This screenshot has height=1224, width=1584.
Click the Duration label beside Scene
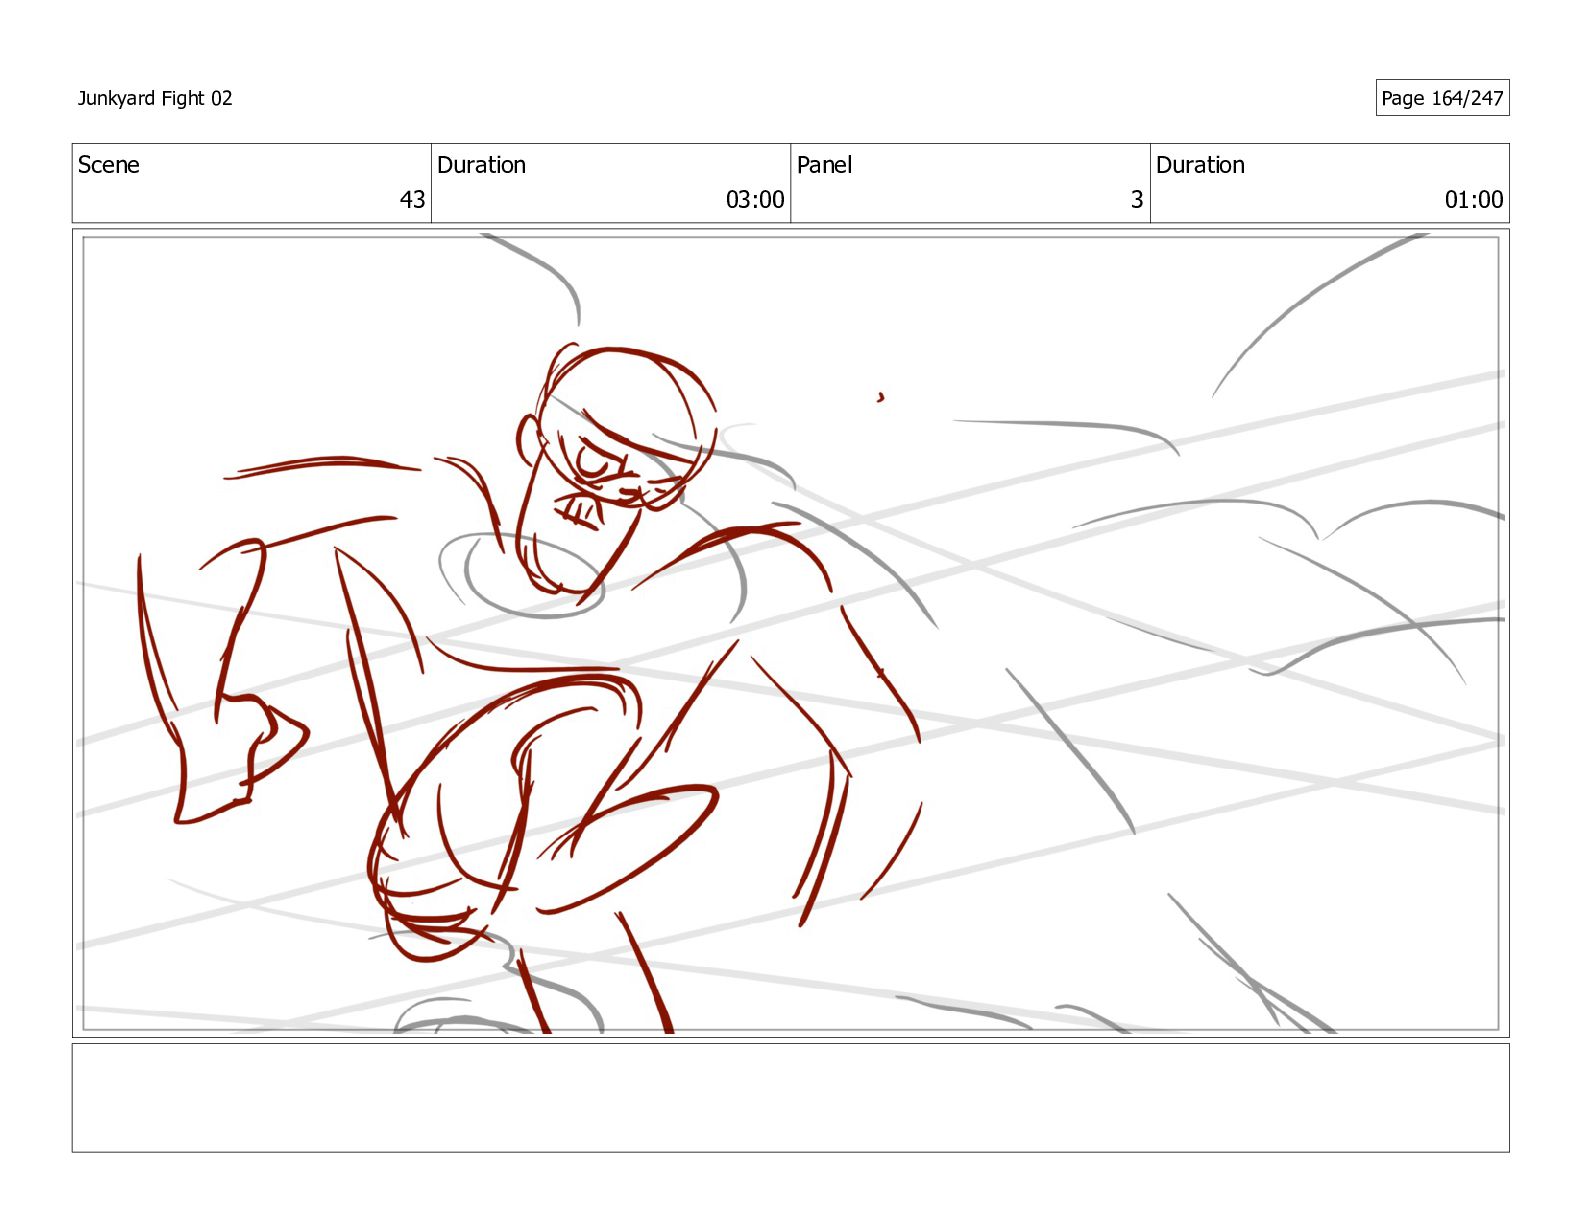481,165
